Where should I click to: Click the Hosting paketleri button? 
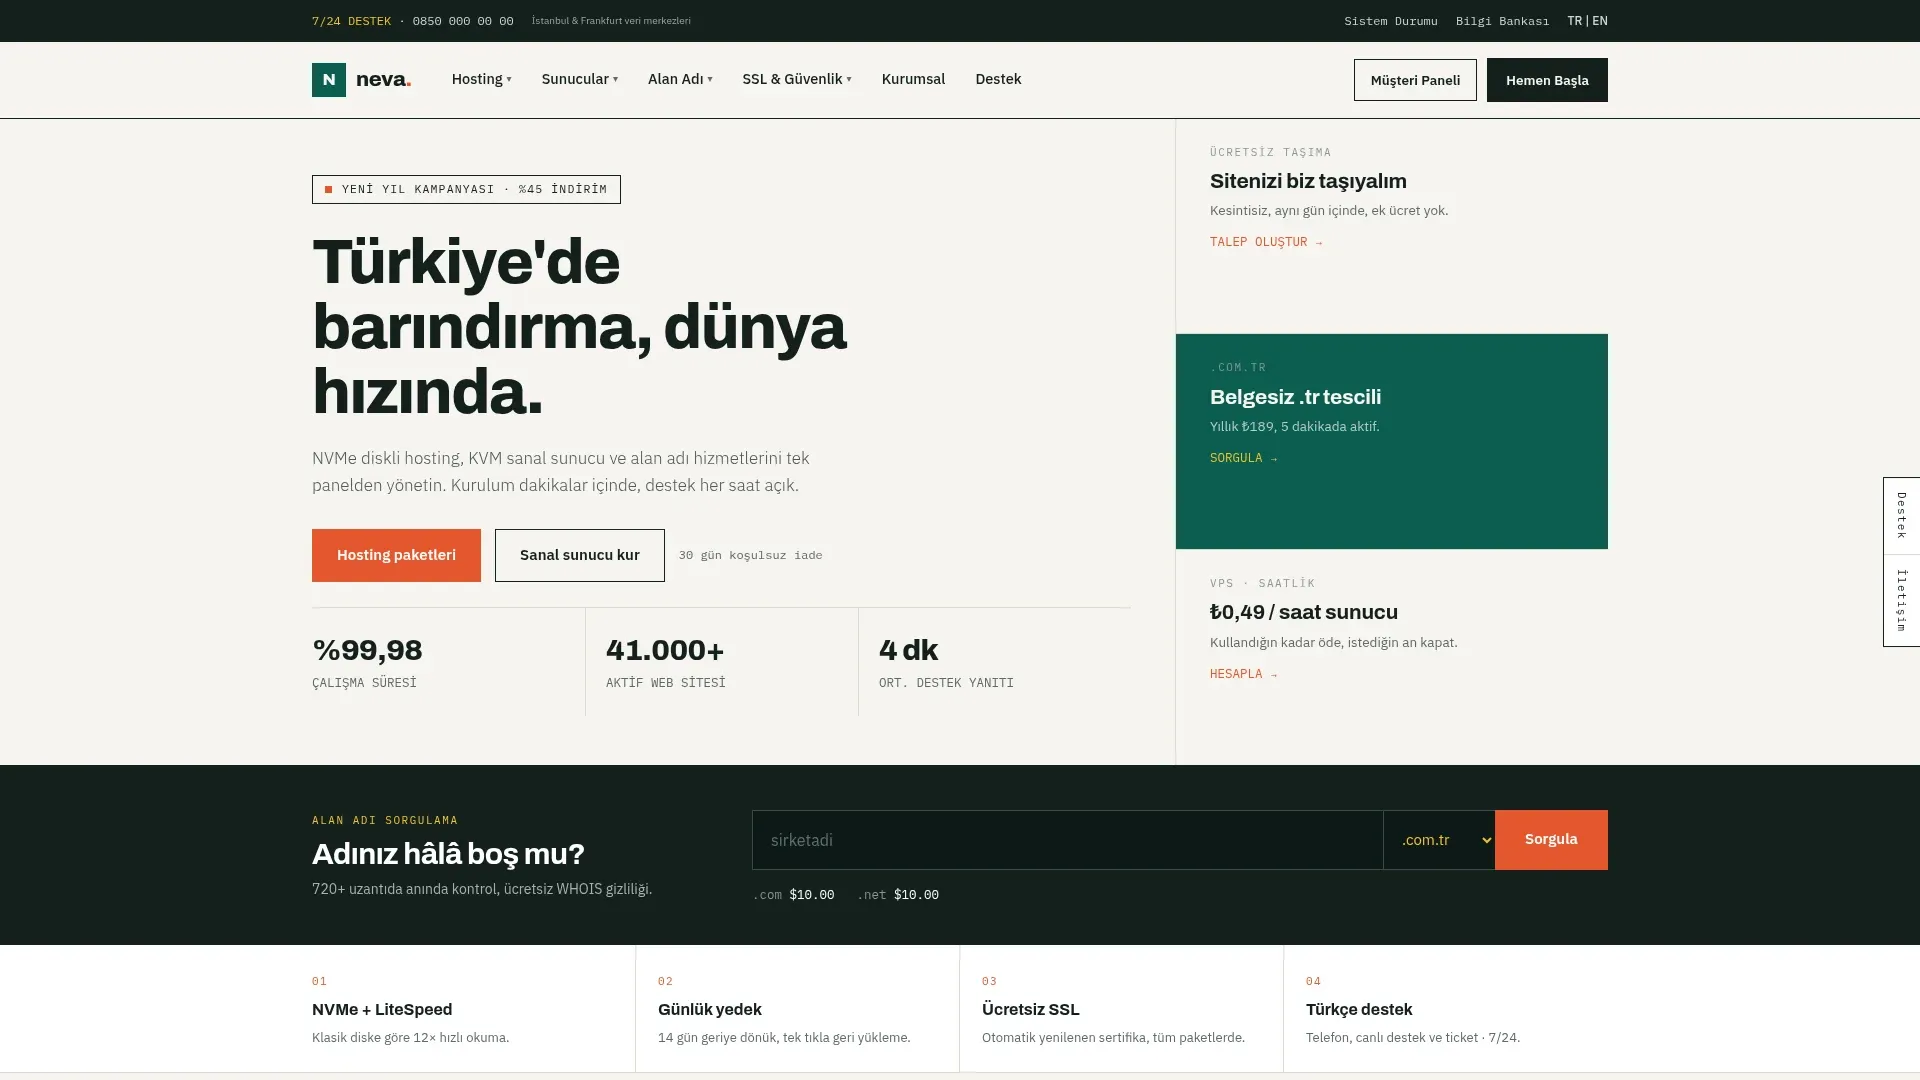[x=396, y=555]
